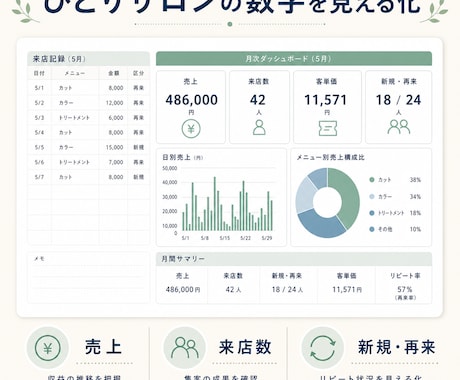
Task: Click the bottom 来店数 heading text
Action: tap(245, 347)
